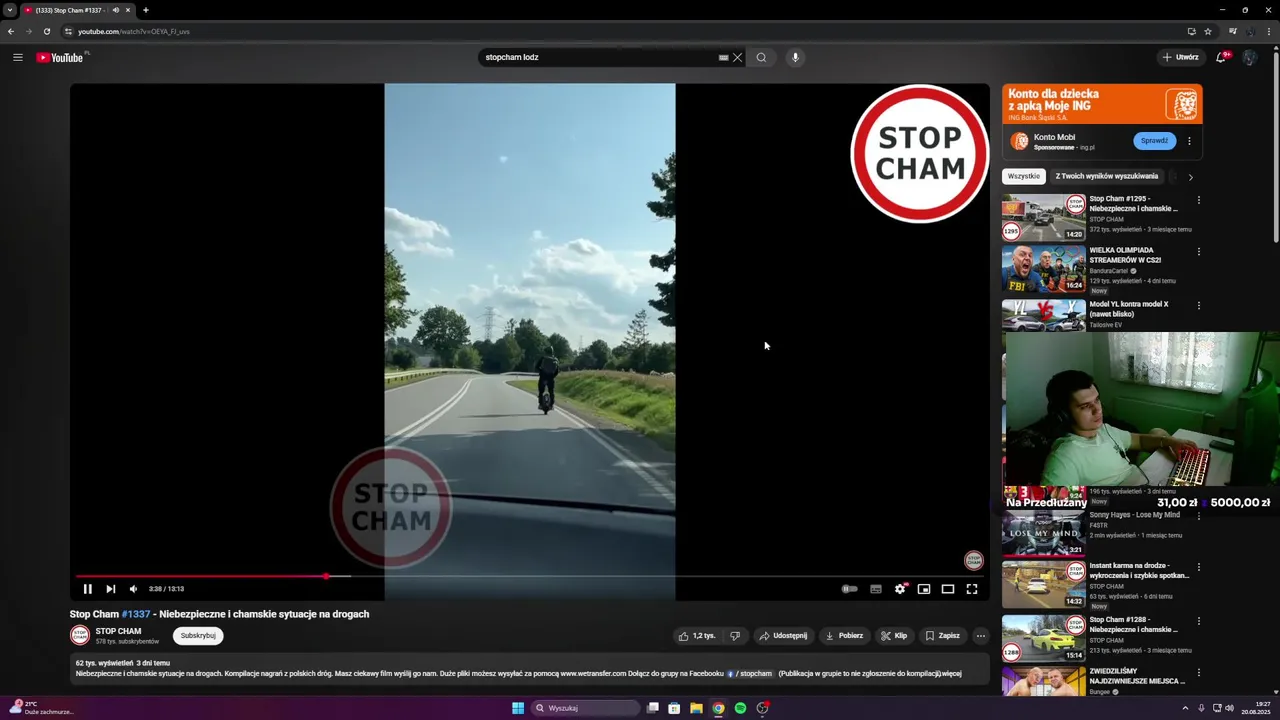Switch to theater mode
Viewport: 1280px width, 720px height.
pyautogui.click(x=948, y=589)
